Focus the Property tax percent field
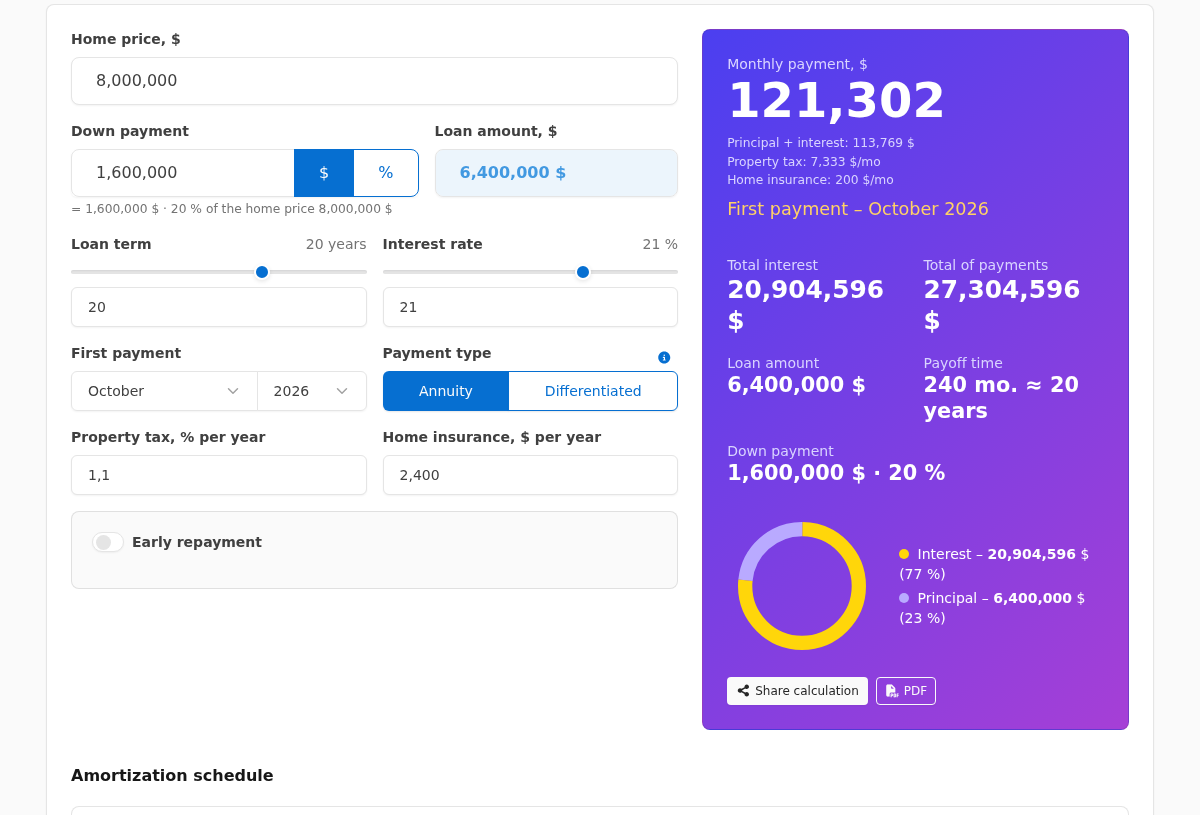Image resolution: width=1200 pixels, height=815 pixels. (x=219, y=475)
